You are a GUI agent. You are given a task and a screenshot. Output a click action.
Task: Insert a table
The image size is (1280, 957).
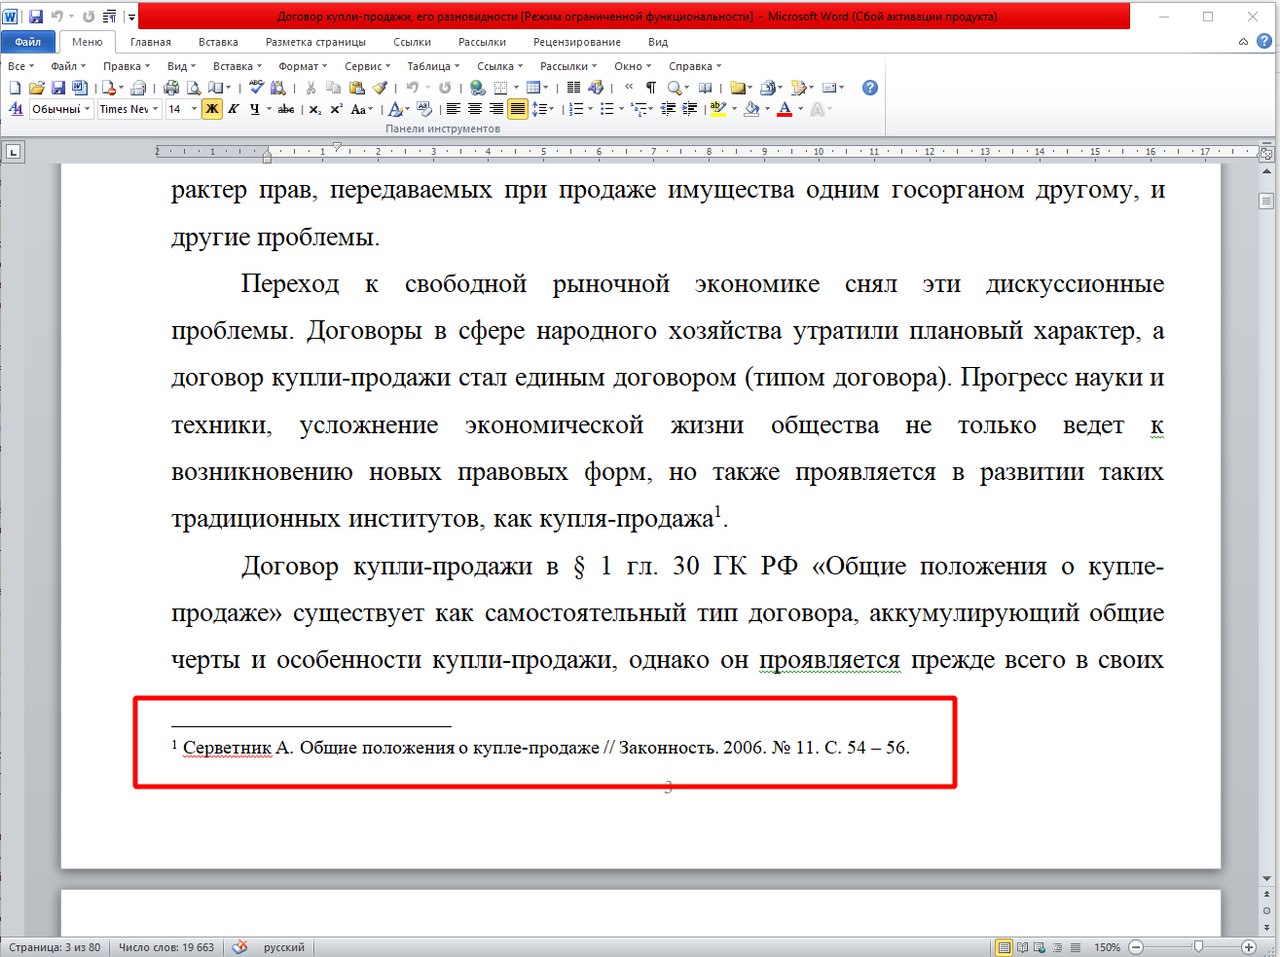coord(533,87)
